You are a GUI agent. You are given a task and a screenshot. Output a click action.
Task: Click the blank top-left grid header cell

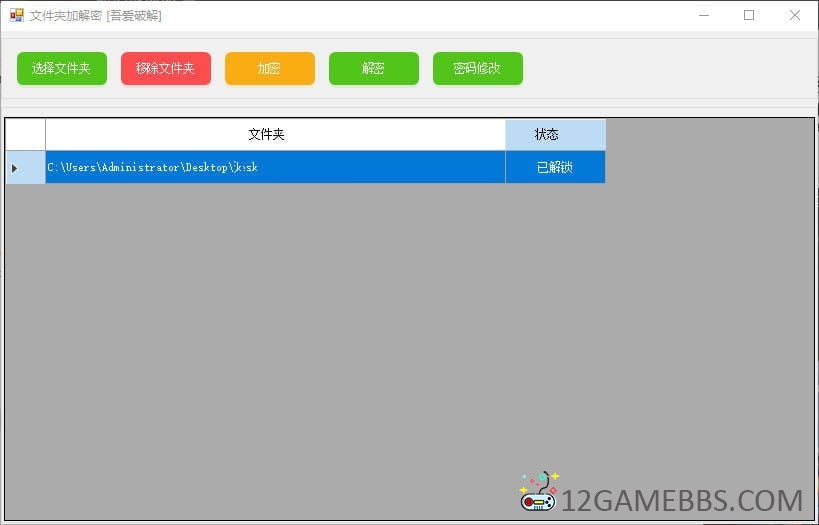tap(25, 134)
